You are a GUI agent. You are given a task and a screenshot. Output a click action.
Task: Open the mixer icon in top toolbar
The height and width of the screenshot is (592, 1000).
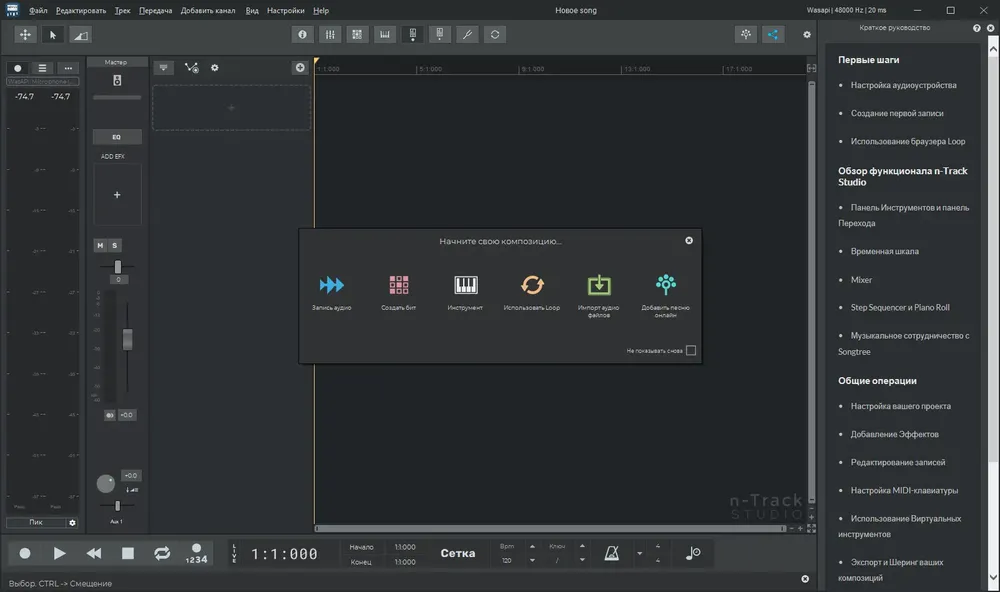pyautogui.click(x=330, y=34)
